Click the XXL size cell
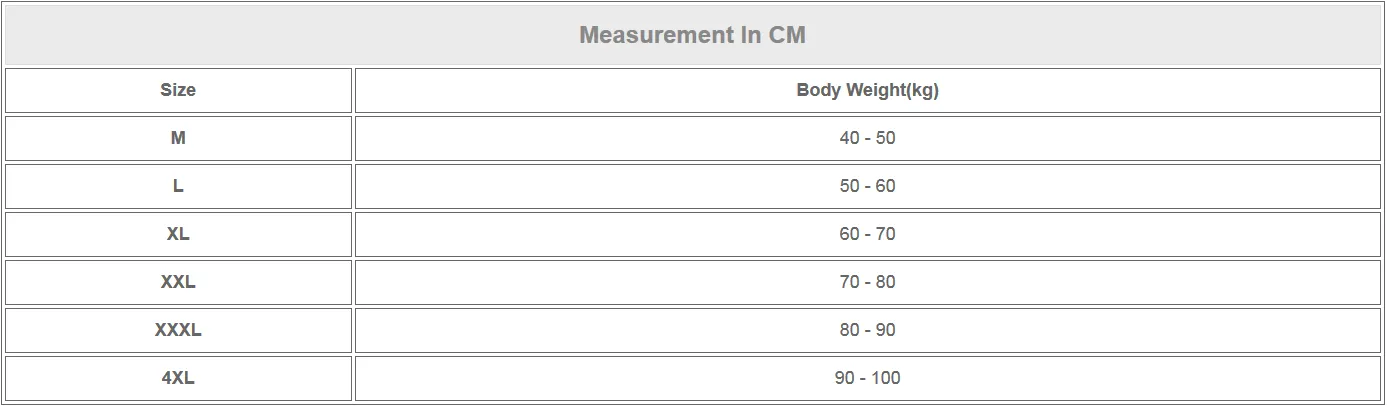1387x406 pixels. point(178,282)
